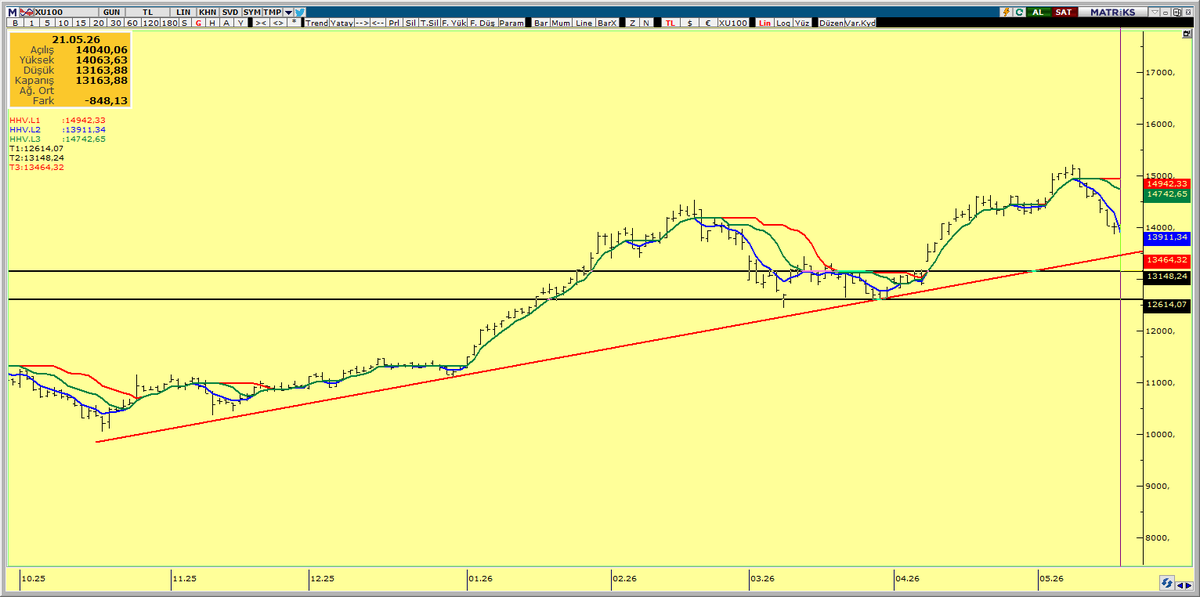This screenshot has height=597, width=1200.
Task: Click the scroll circular arrow icon at bottom right
Action: click(x=1167, y=582)
